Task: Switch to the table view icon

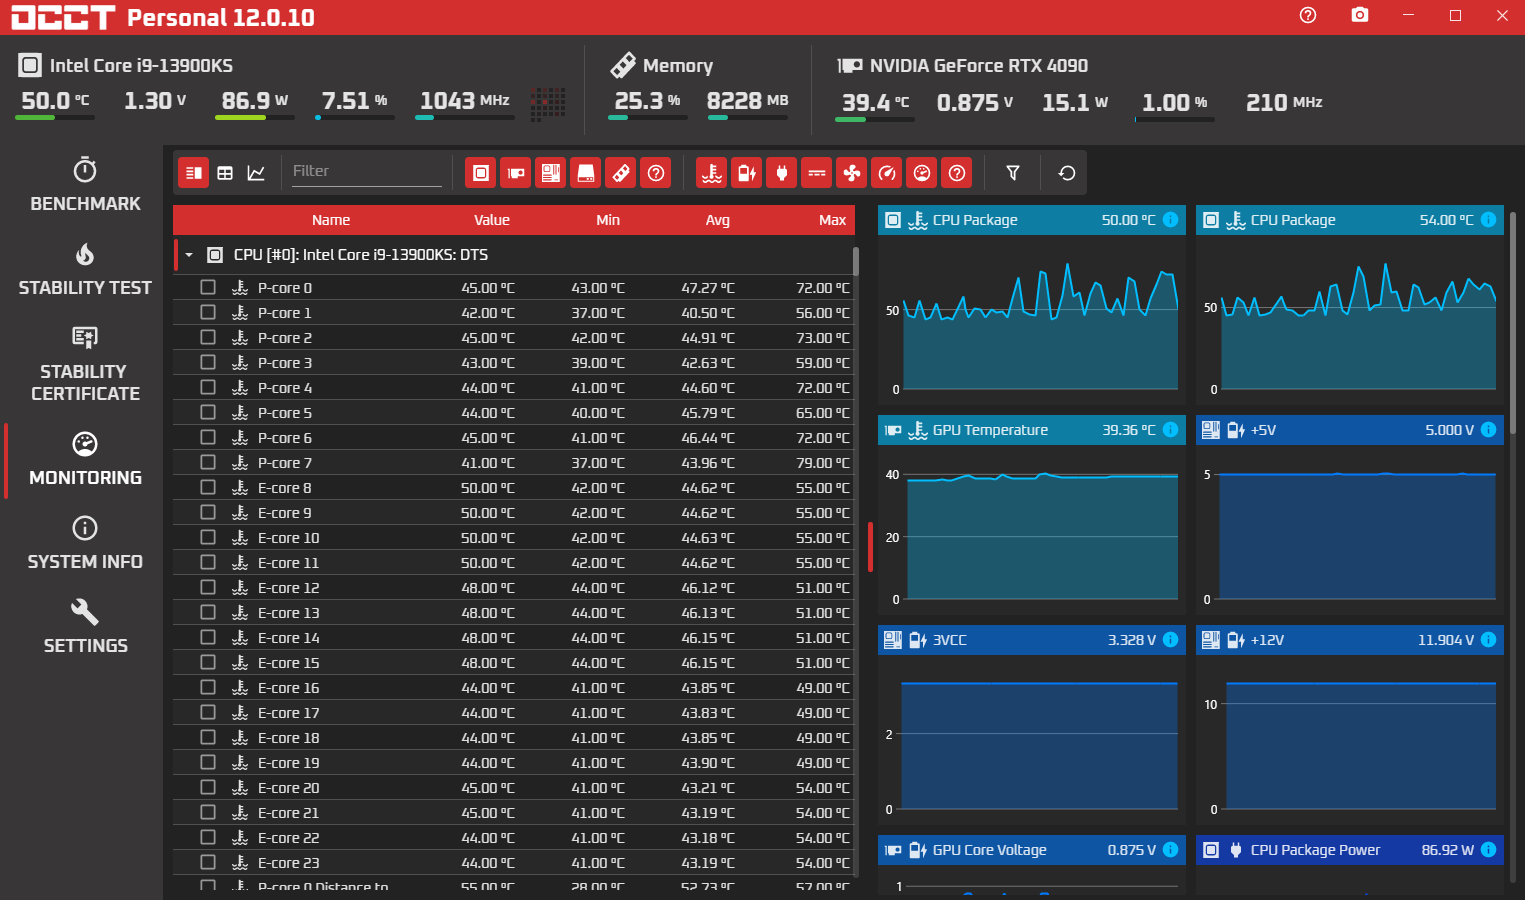Action: click(x=225, y=173)
